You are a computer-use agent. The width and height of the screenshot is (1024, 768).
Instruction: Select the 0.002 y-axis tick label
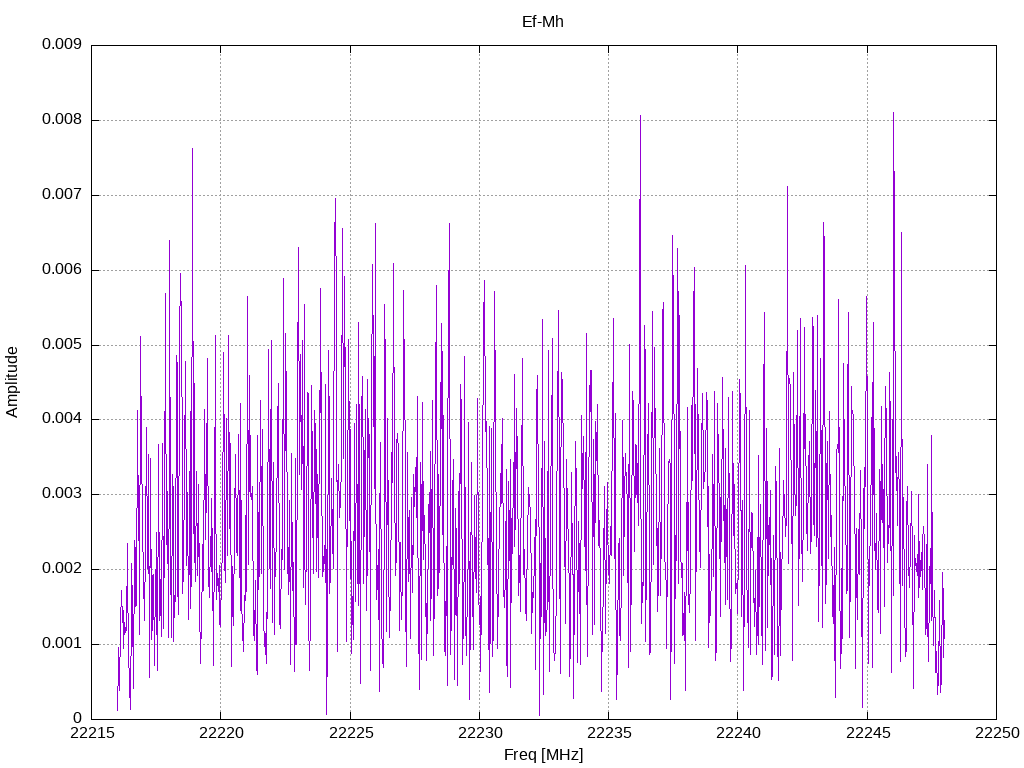pyautogui.click(x=62, y=569)
